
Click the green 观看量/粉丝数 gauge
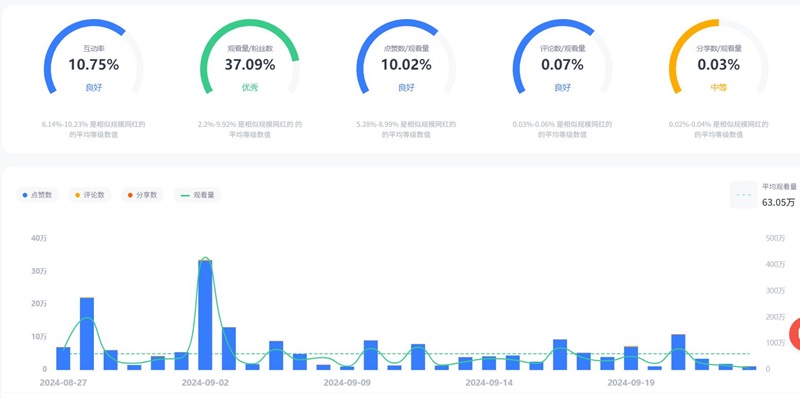coord(250,57)
